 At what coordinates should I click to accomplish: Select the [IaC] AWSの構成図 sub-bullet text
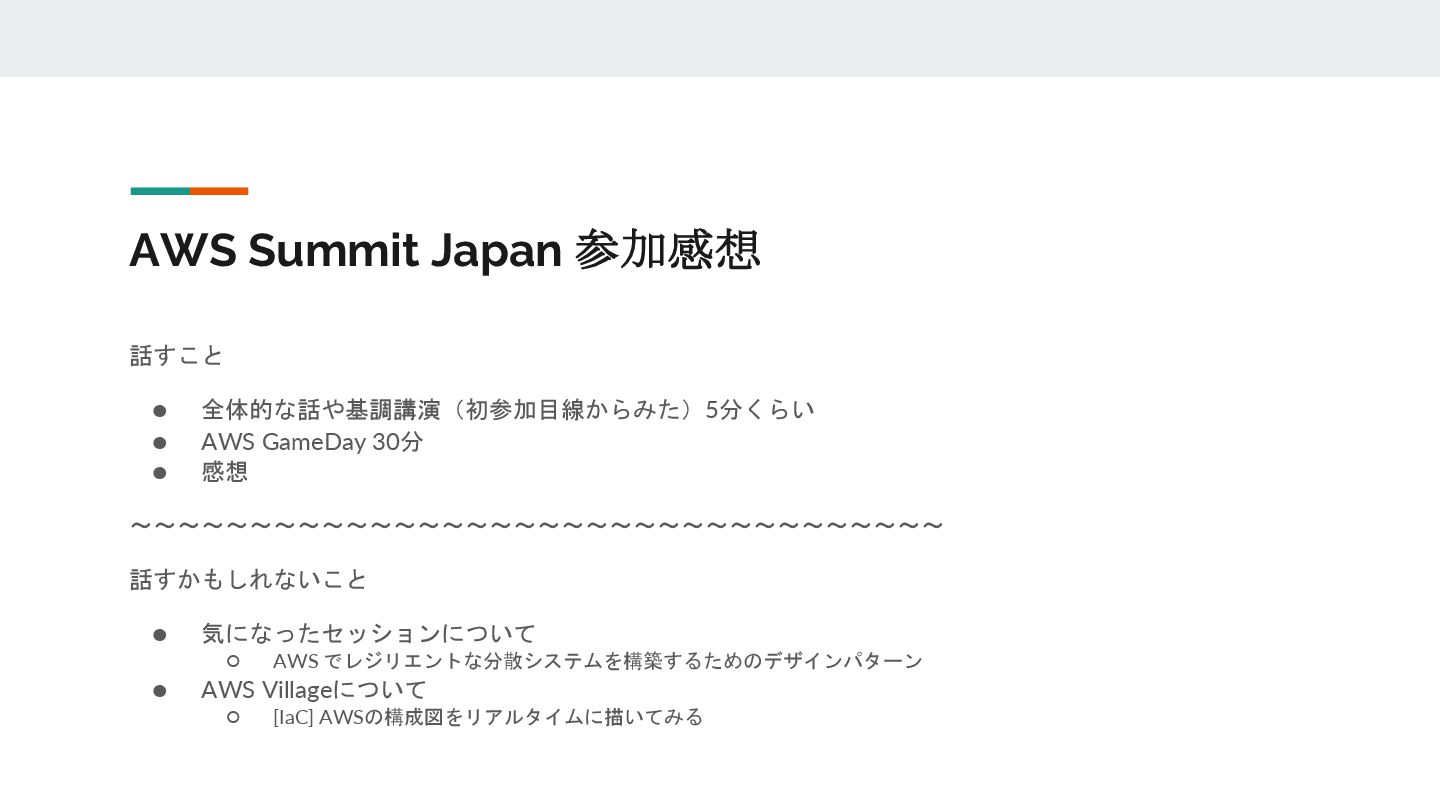pyautogui.click(x=488, y=716)
